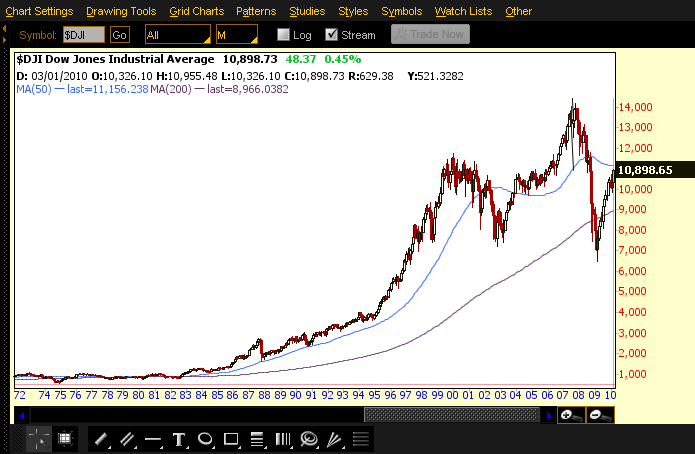
Task: Toggle the Log scale checkbox
Action: 283,35
